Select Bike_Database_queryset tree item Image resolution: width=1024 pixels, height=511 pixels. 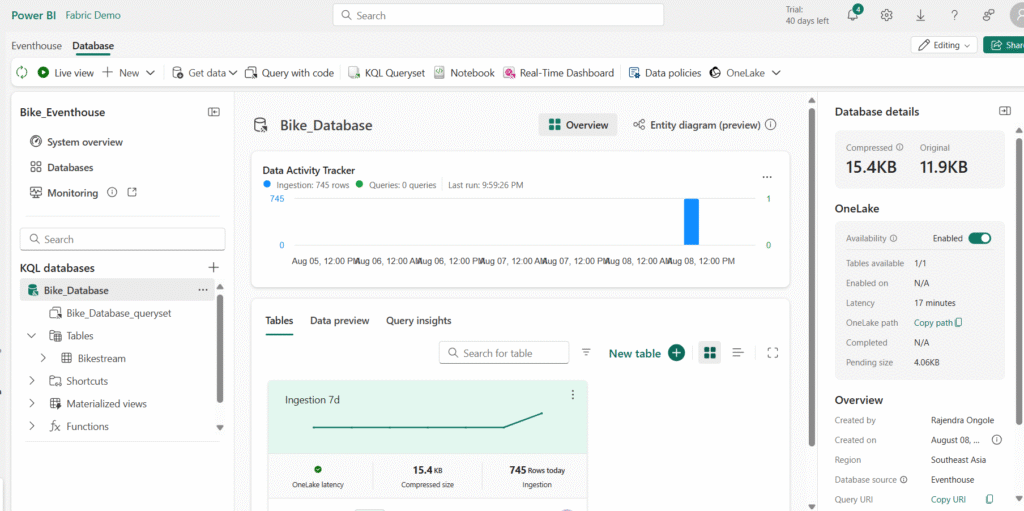pyautogui.click(x=111, y=313)
